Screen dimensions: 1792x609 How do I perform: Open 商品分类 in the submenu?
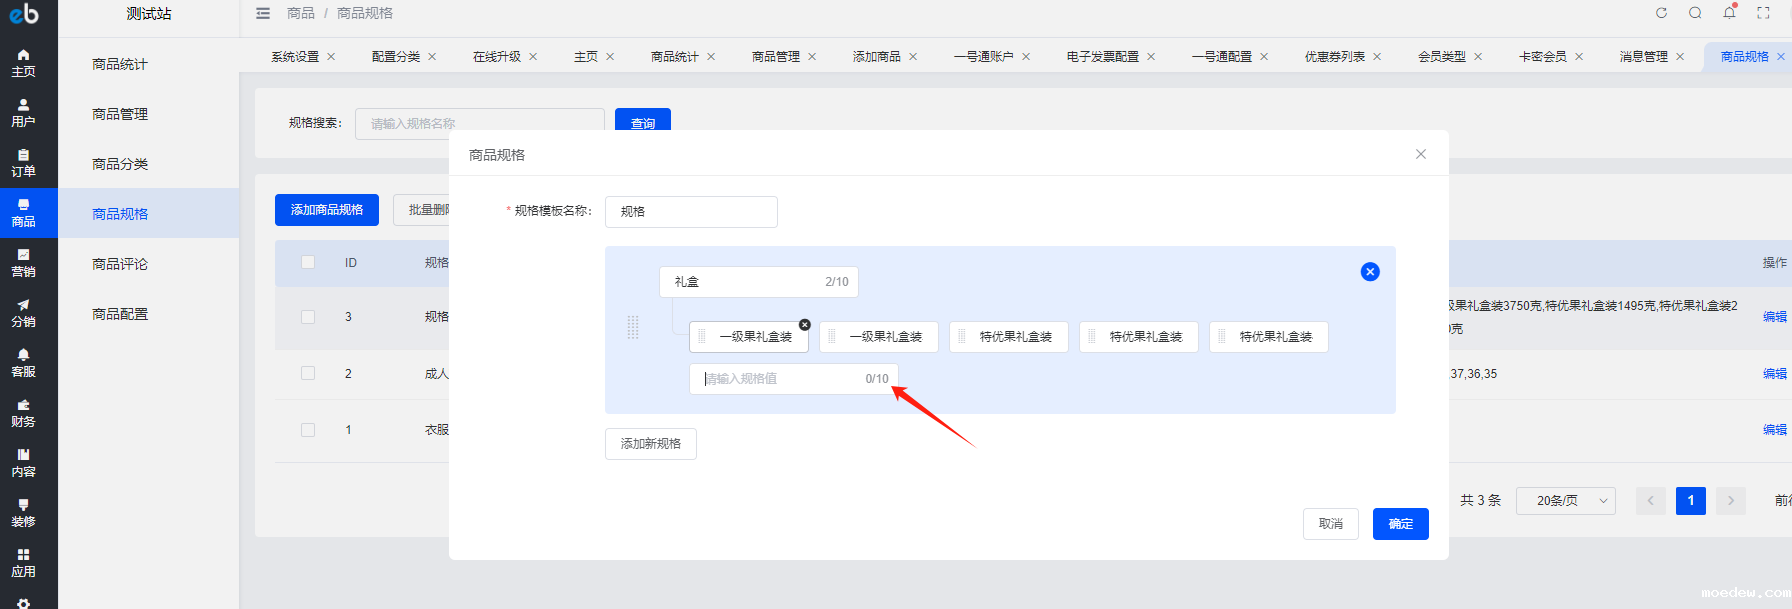pos(120,164)
